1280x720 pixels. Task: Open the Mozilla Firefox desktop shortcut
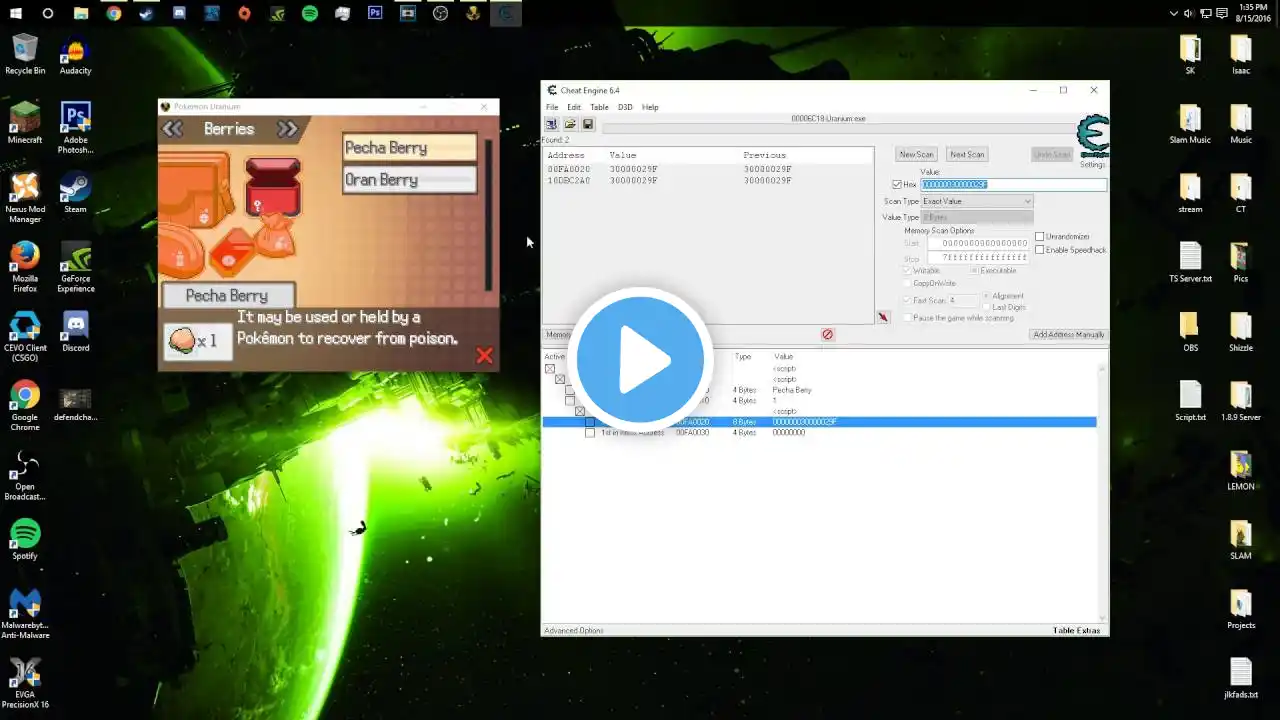coord(25,267)
